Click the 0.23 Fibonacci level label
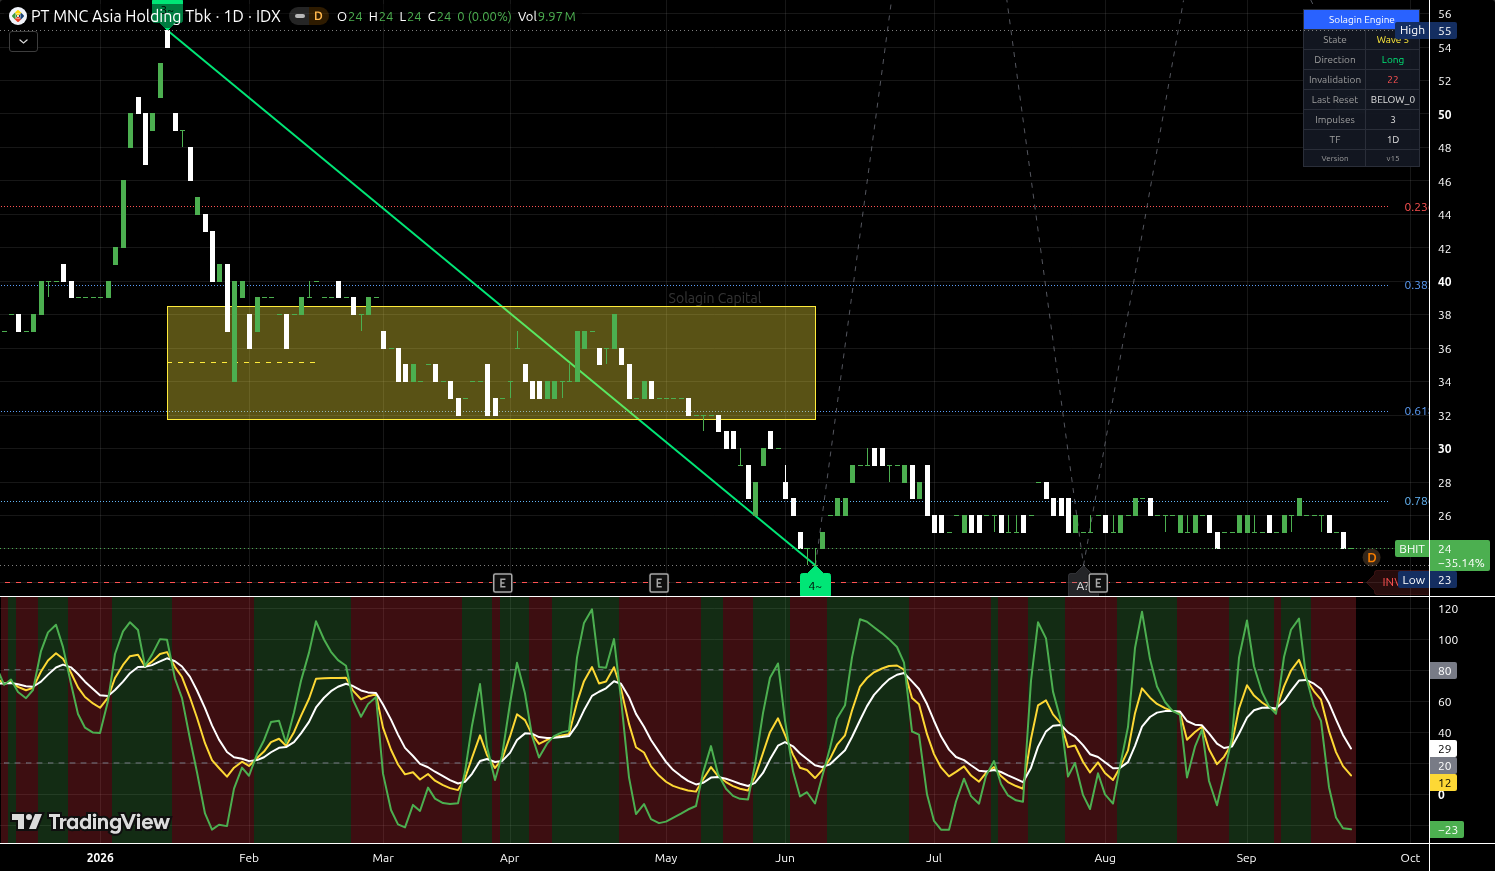Viewport: 1495px width, 871px height. (x=1416, y=207)
